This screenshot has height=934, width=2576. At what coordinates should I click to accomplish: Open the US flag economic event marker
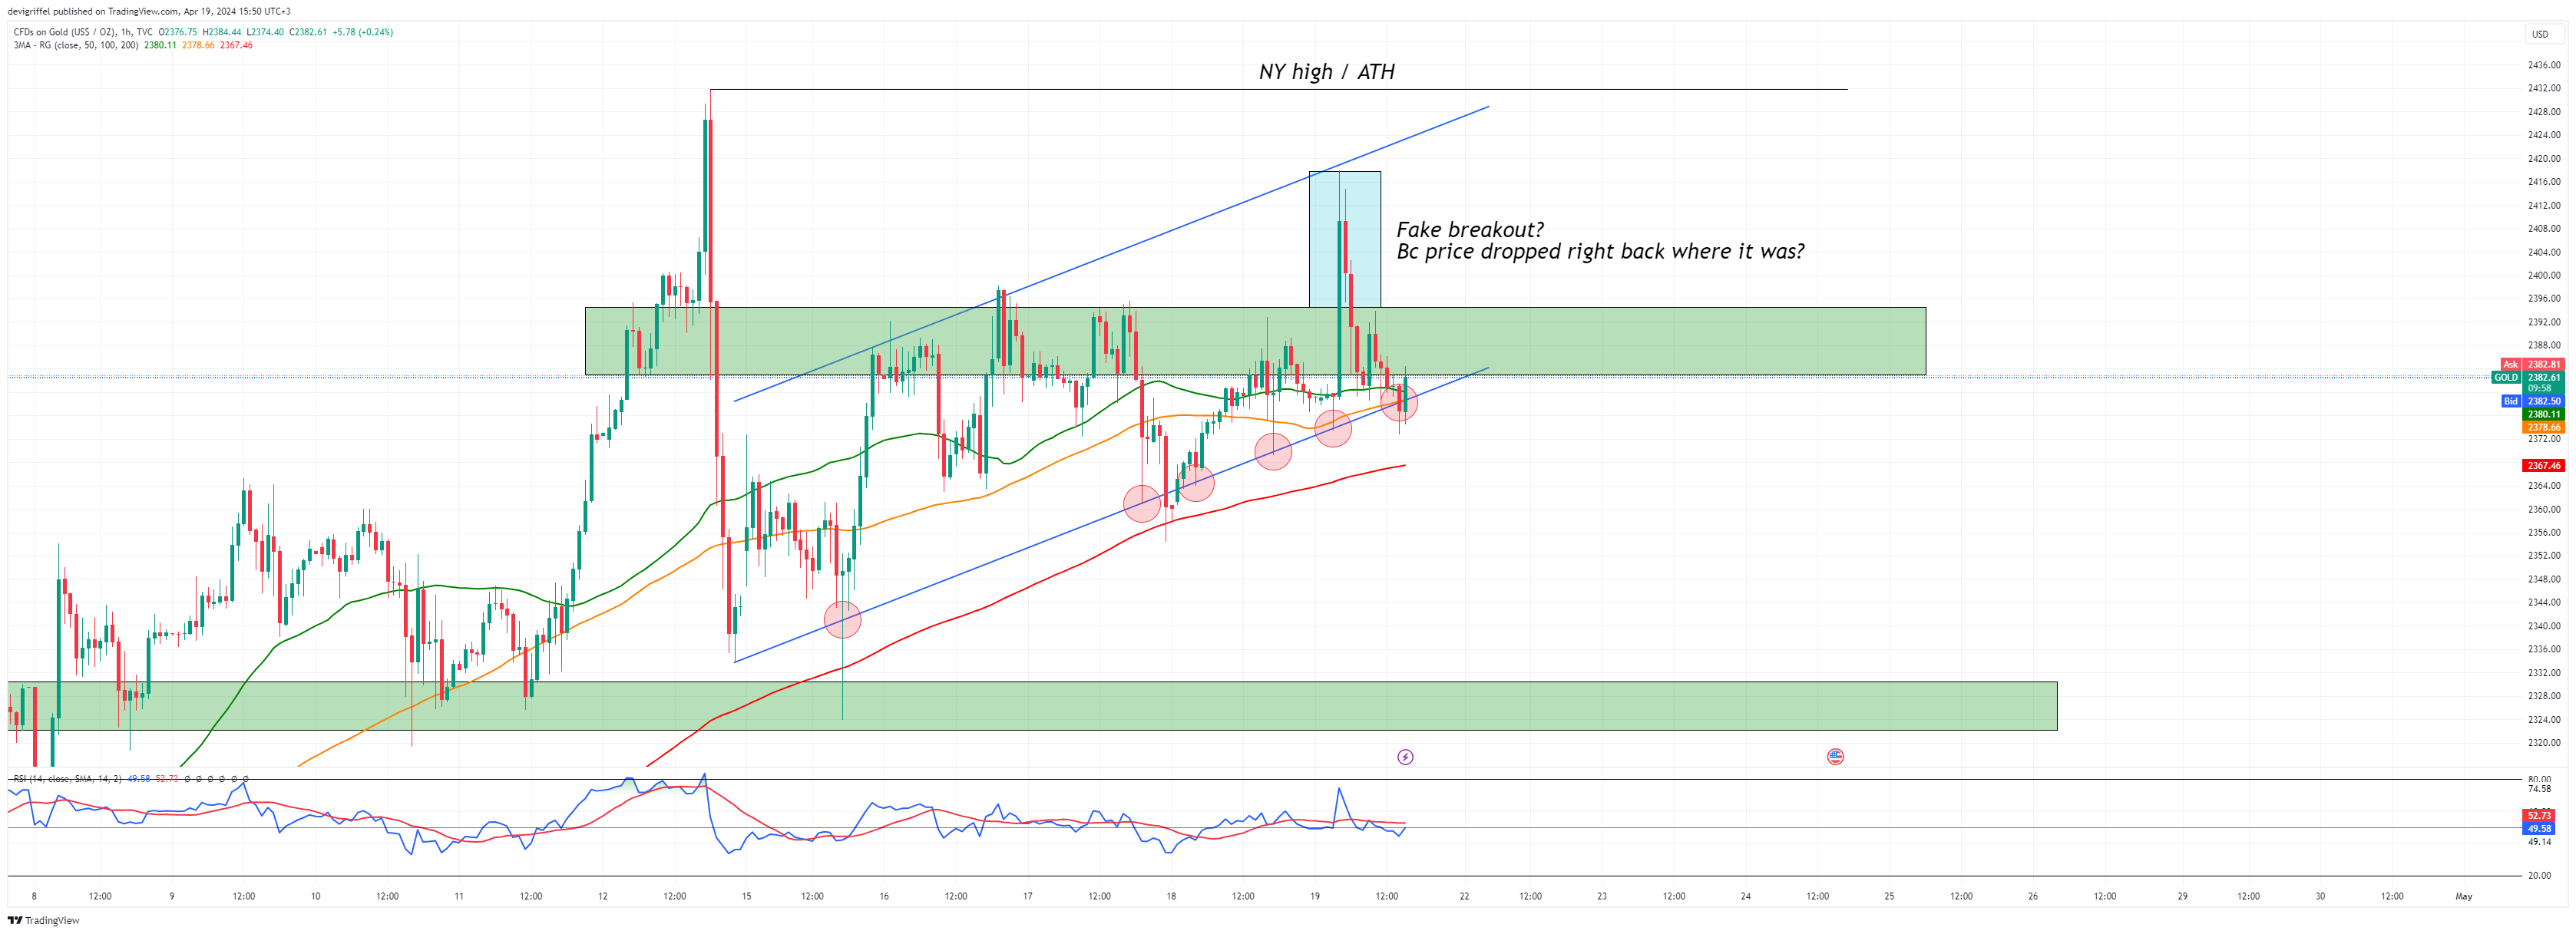pyautogui.click(x=1835, y=757)
